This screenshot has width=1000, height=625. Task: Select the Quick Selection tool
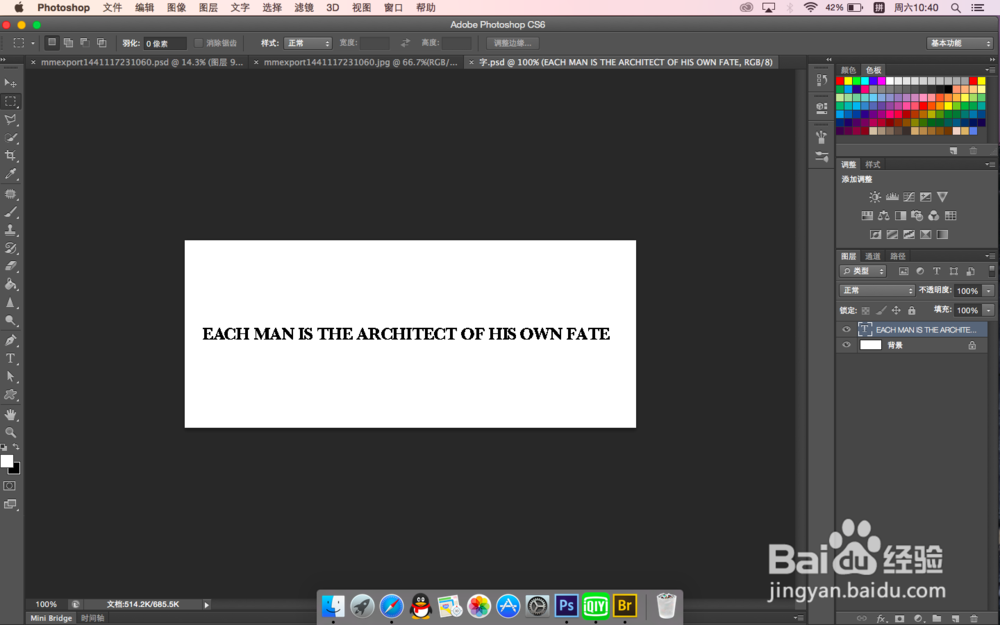tap(11, 138)
